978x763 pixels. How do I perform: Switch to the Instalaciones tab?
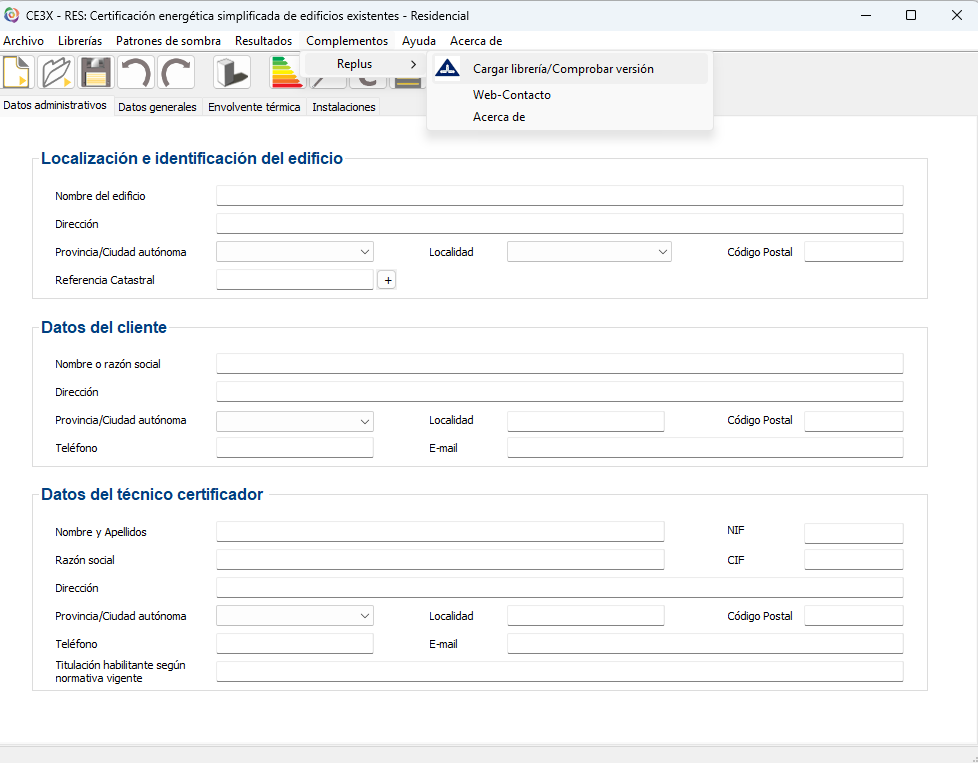click(343, 107)
